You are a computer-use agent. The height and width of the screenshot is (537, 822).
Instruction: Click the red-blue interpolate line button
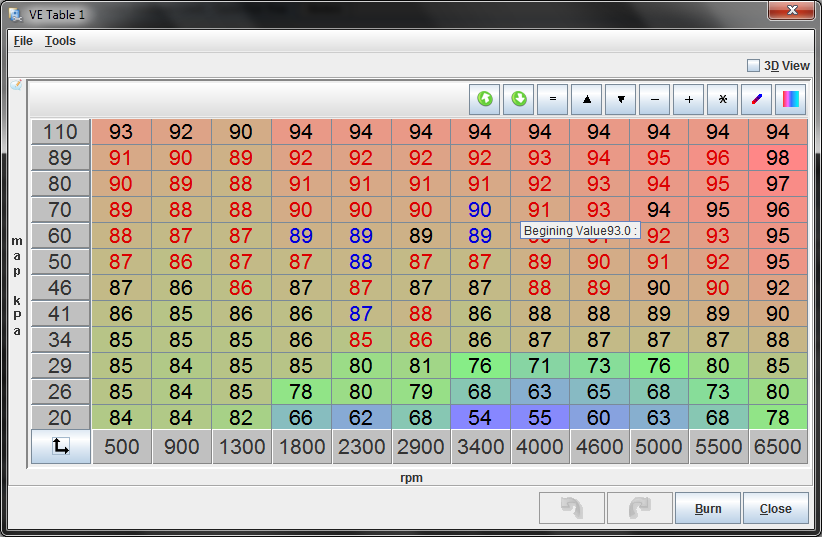coord(756,99)
